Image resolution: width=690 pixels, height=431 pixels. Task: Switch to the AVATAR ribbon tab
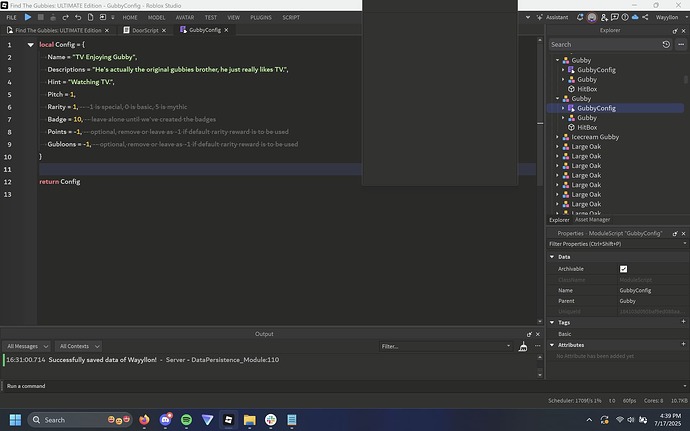[185, 17]
